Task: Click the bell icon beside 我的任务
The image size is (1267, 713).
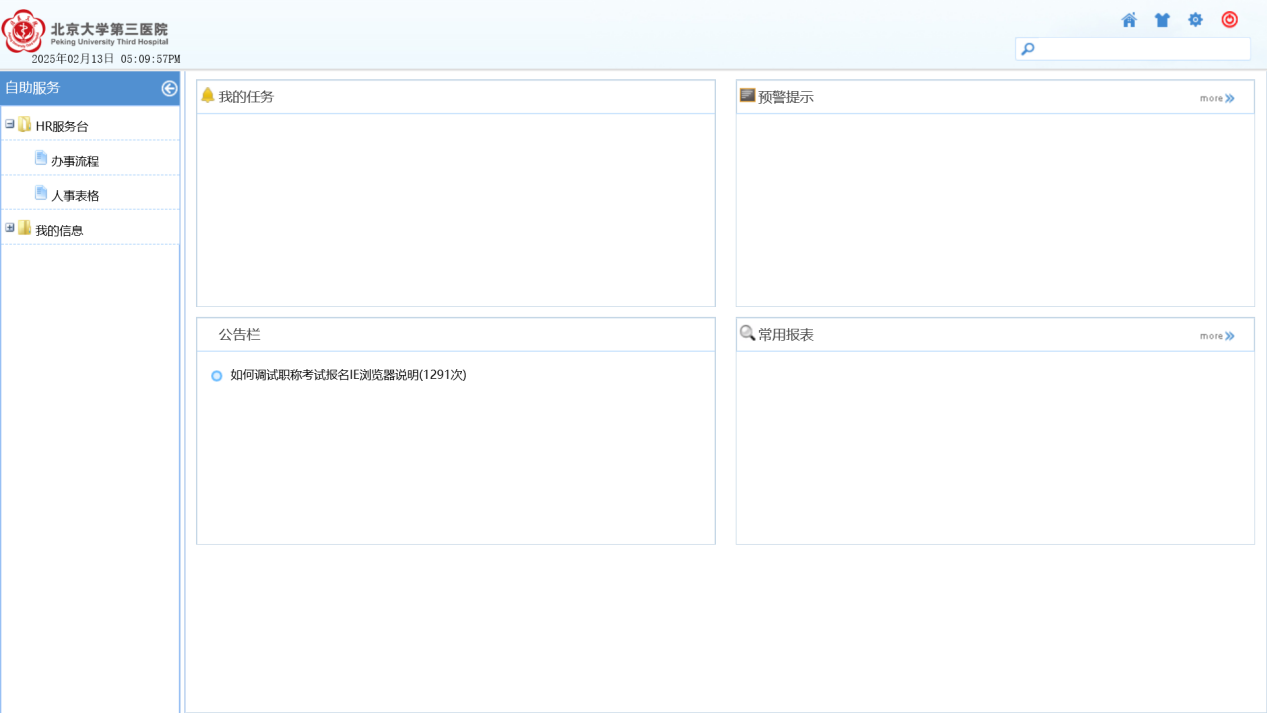Action: pos(208,96)
